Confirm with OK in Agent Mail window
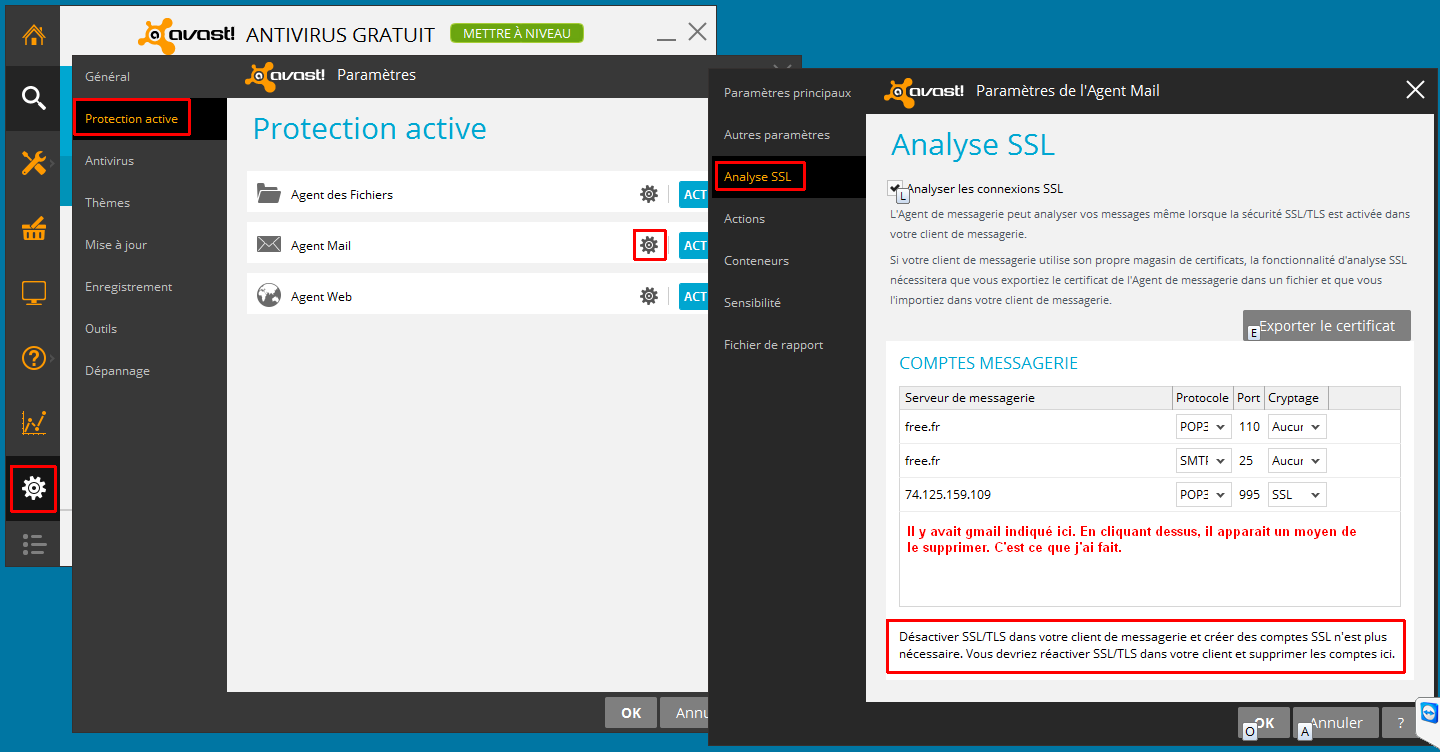Screen dimensions: 1440x752 pyautogui.click(x=1264, y=722)
